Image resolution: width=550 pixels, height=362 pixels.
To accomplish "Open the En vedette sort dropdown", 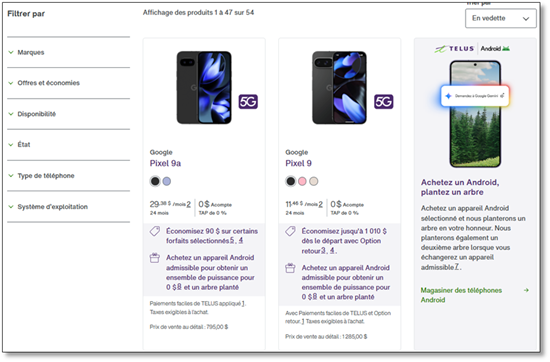I will click(x=501, y=18).
